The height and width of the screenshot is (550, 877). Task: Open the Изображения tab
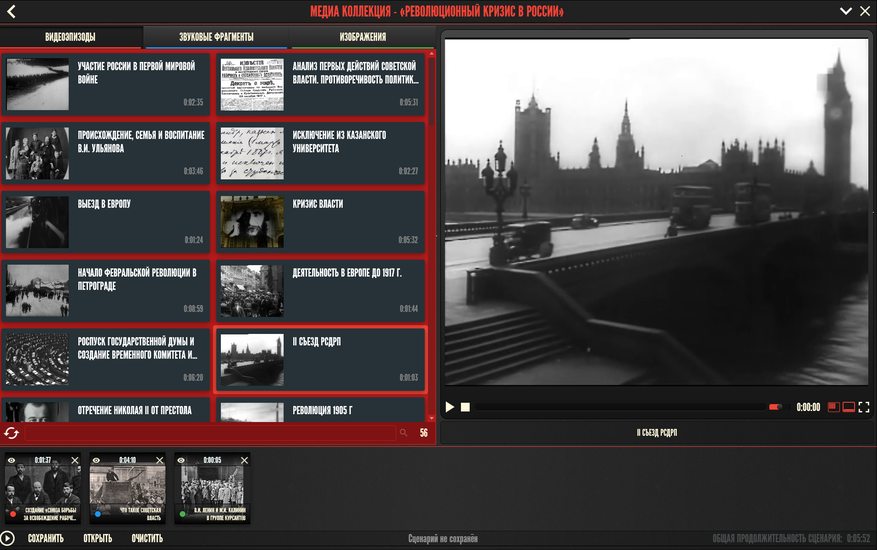pos(362,37)
